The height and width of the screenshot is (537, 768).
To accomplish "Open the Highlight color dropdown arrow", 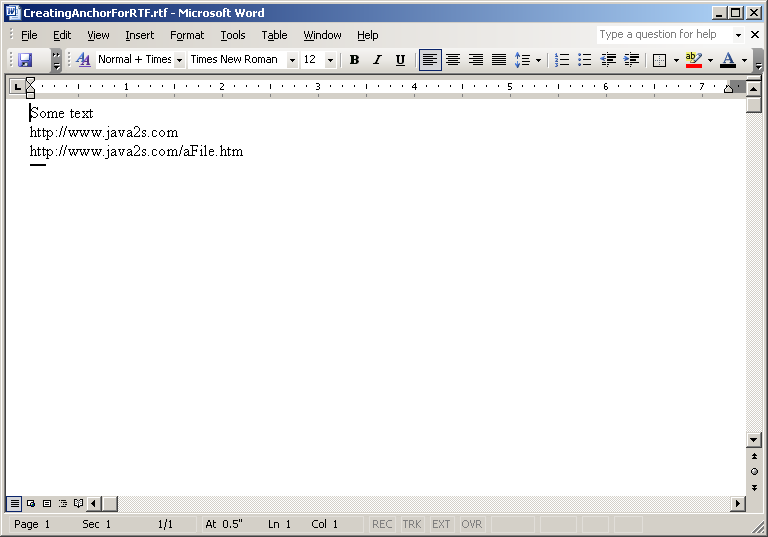I will coord(710,60).
